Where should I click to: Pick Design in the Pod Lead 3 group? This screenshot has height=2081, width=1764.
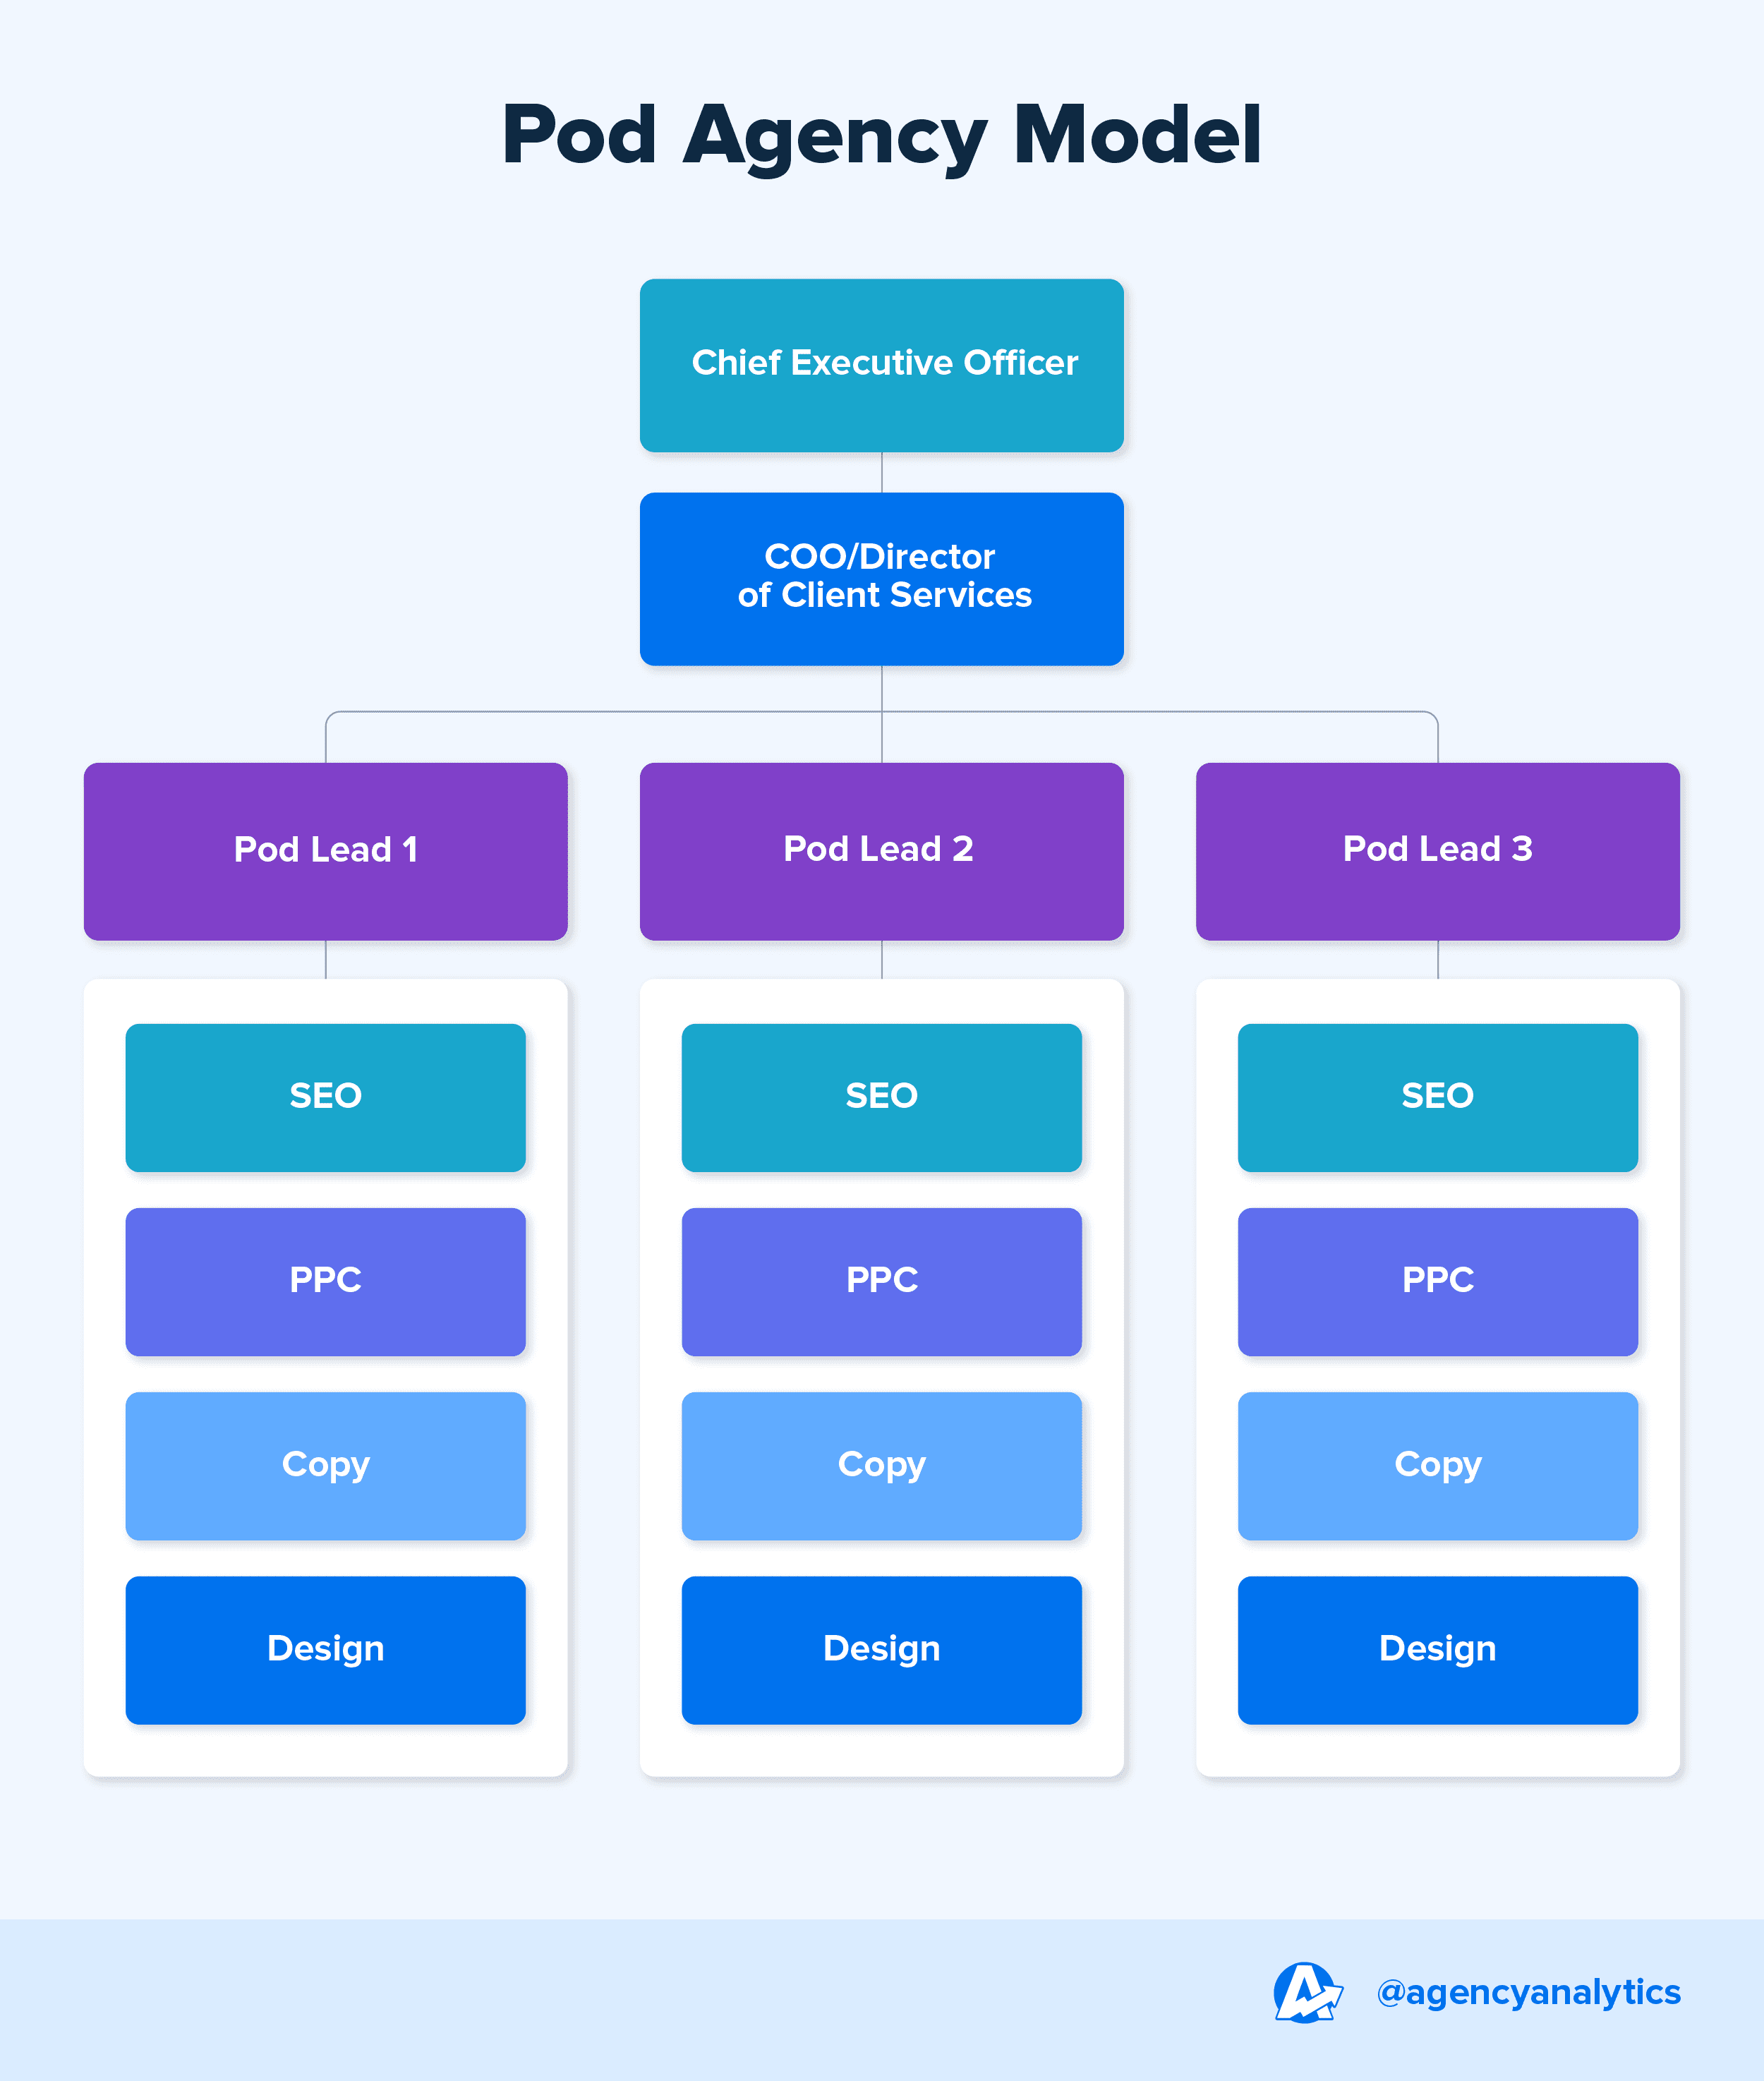[1437, 1649]
